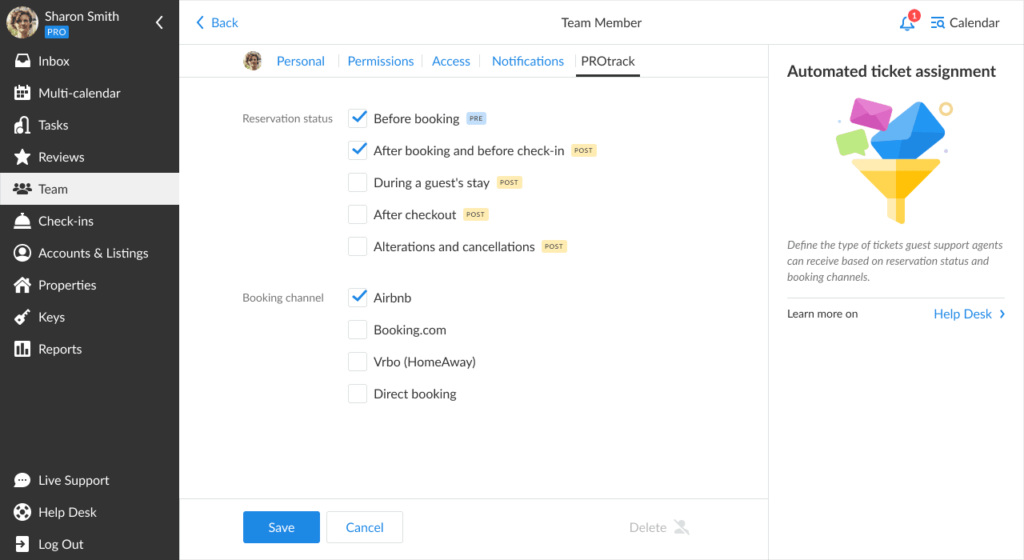Collapse the sidebar with the chevron arrow
The image size is (1024, 560).
[x=159, y=22]
